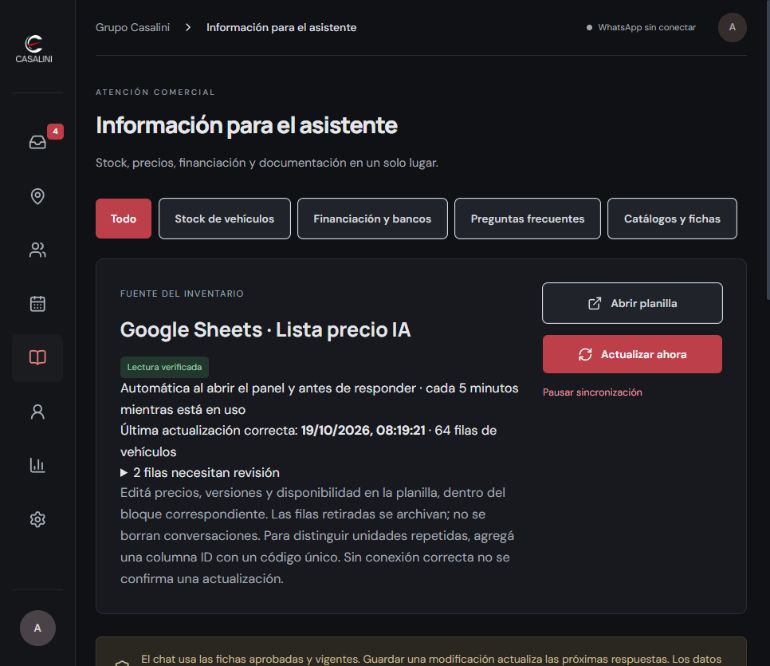770x666 pixels.
Task: Click the shield icon in the notice banner
Action: 122,663
